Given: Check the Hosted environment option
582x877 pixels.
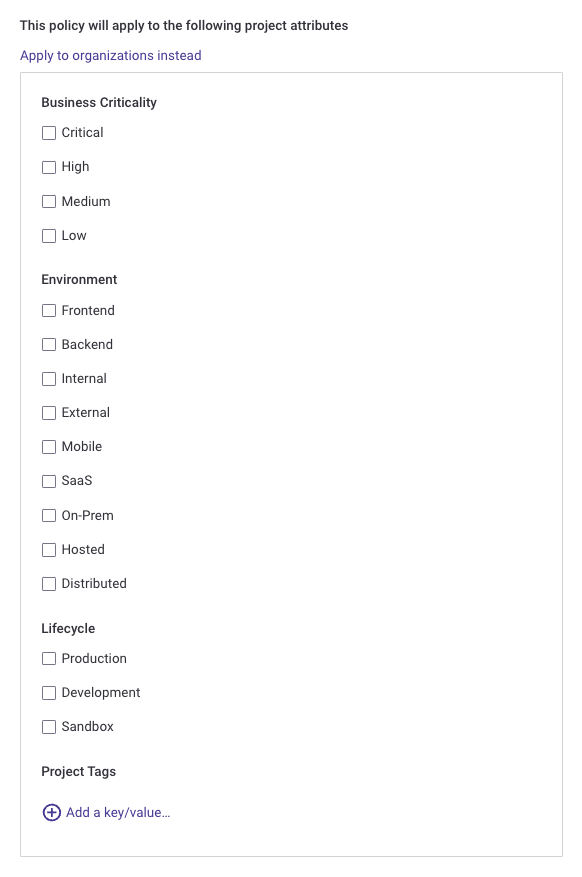Looking at the screenshot, I should click(x=49, y=549).
